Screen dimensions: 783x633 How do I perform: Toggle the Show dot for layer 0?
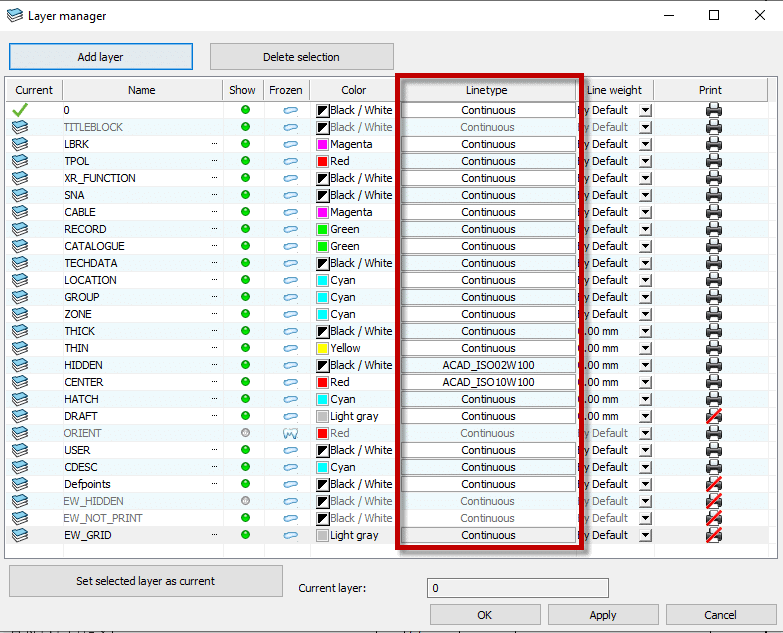tap(245, 109)
